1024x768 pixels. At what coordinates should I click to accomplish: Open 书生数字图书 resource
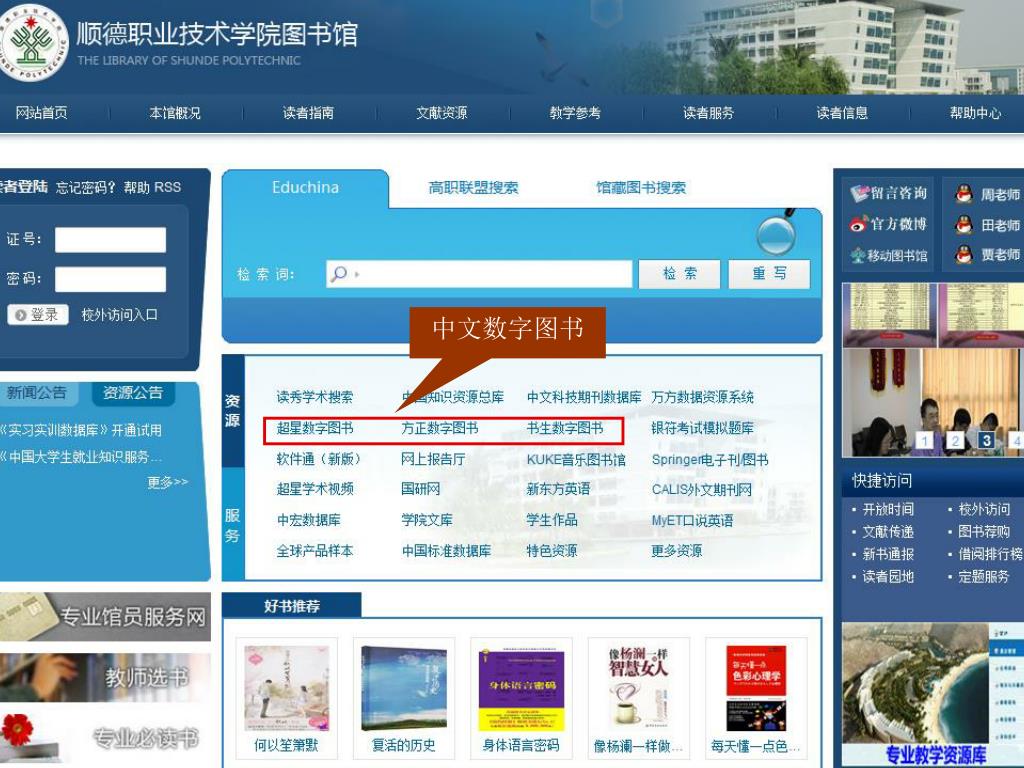click(x=565, y=428)
